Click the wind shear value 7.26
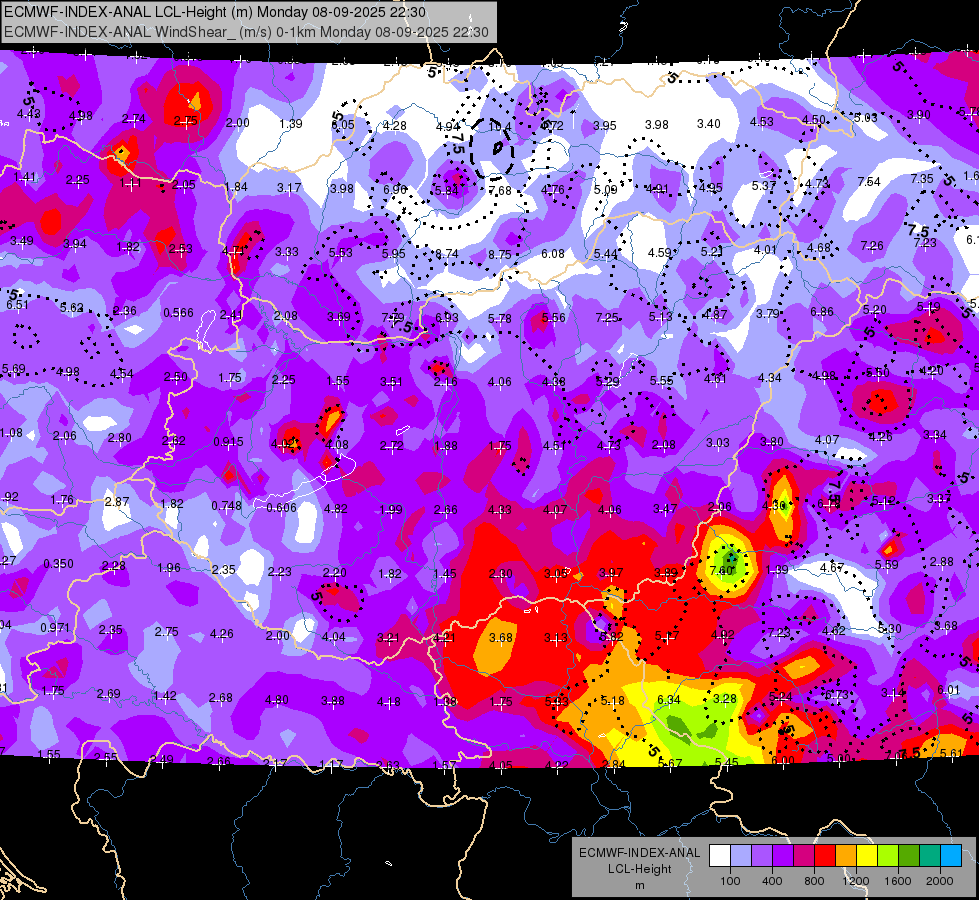The image size is (979, 900). (x=872, y=245)
